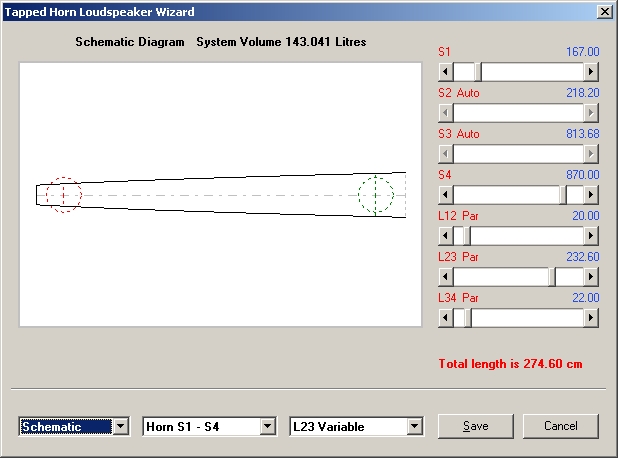Viewport: 618px width, 458px height.
Task: Click the L12 Par label
Action: pos(458,216)
